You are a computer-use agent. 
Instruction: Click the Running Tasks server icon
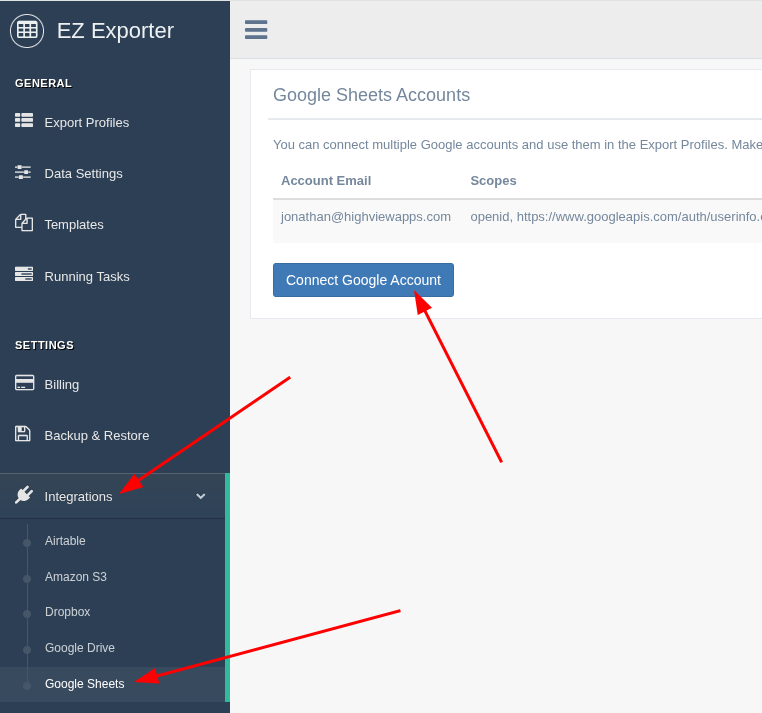coord(24,274)
